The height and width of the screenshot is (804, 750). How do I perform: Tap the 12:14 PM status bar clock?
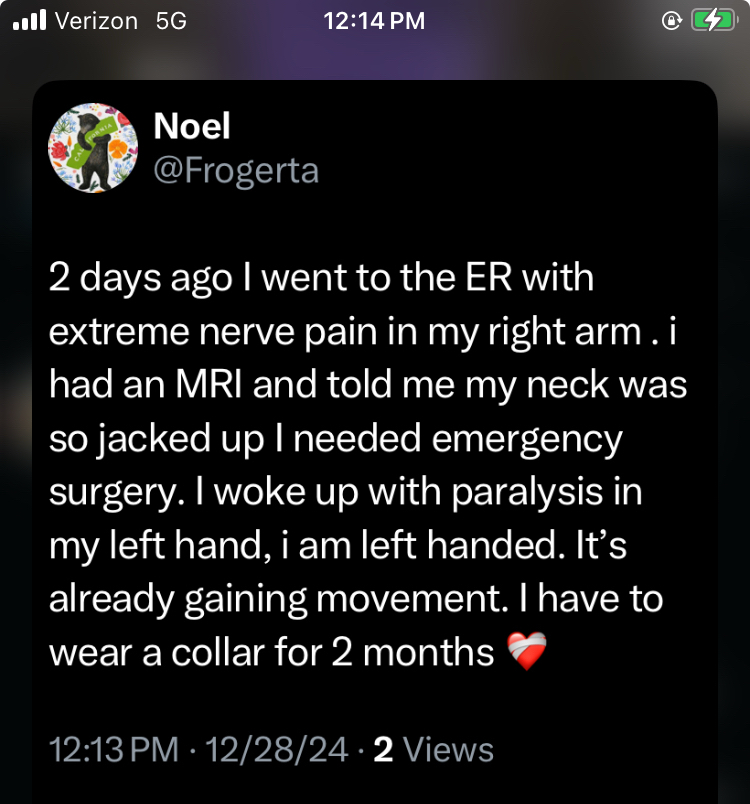tap(375, 21)
